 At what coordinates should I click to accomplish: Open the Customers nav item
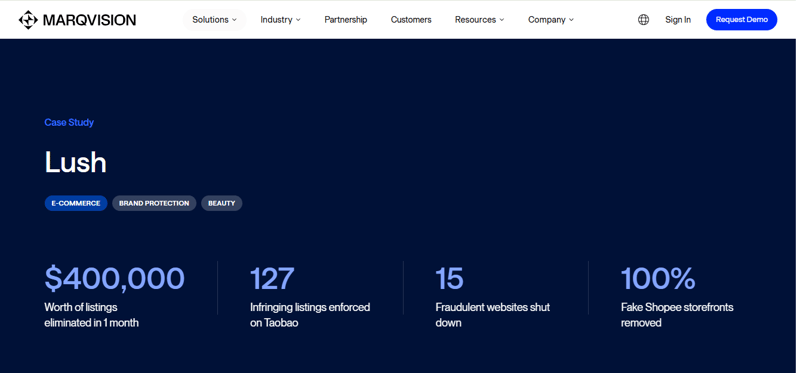pyautogui.click(x=411, y=20)
